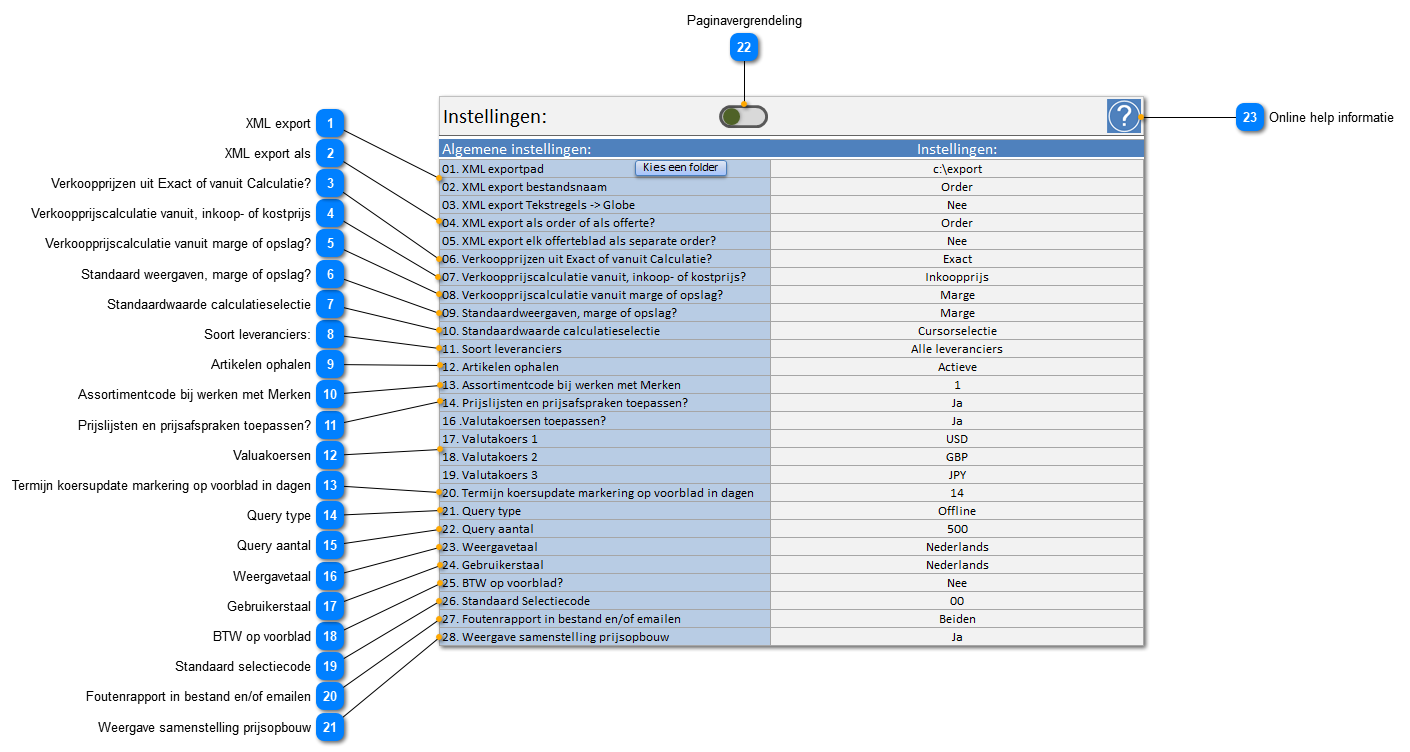Select the GBP value for Valutakoers 2
Image resolution: width=1410 pixels, height=752 pixels.
click(957, 457)
